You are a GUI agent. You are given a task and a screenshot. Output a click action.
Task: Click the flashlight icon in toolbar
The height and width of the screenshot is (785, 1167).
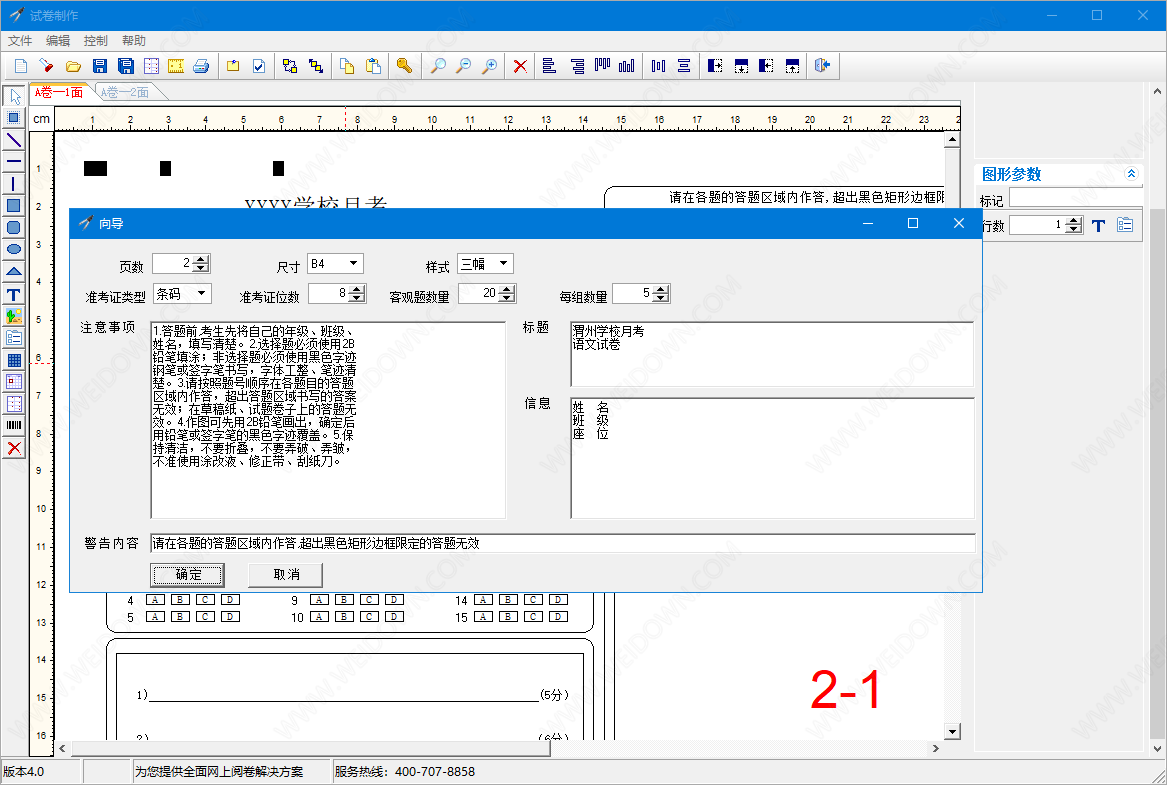coord(47,66)
